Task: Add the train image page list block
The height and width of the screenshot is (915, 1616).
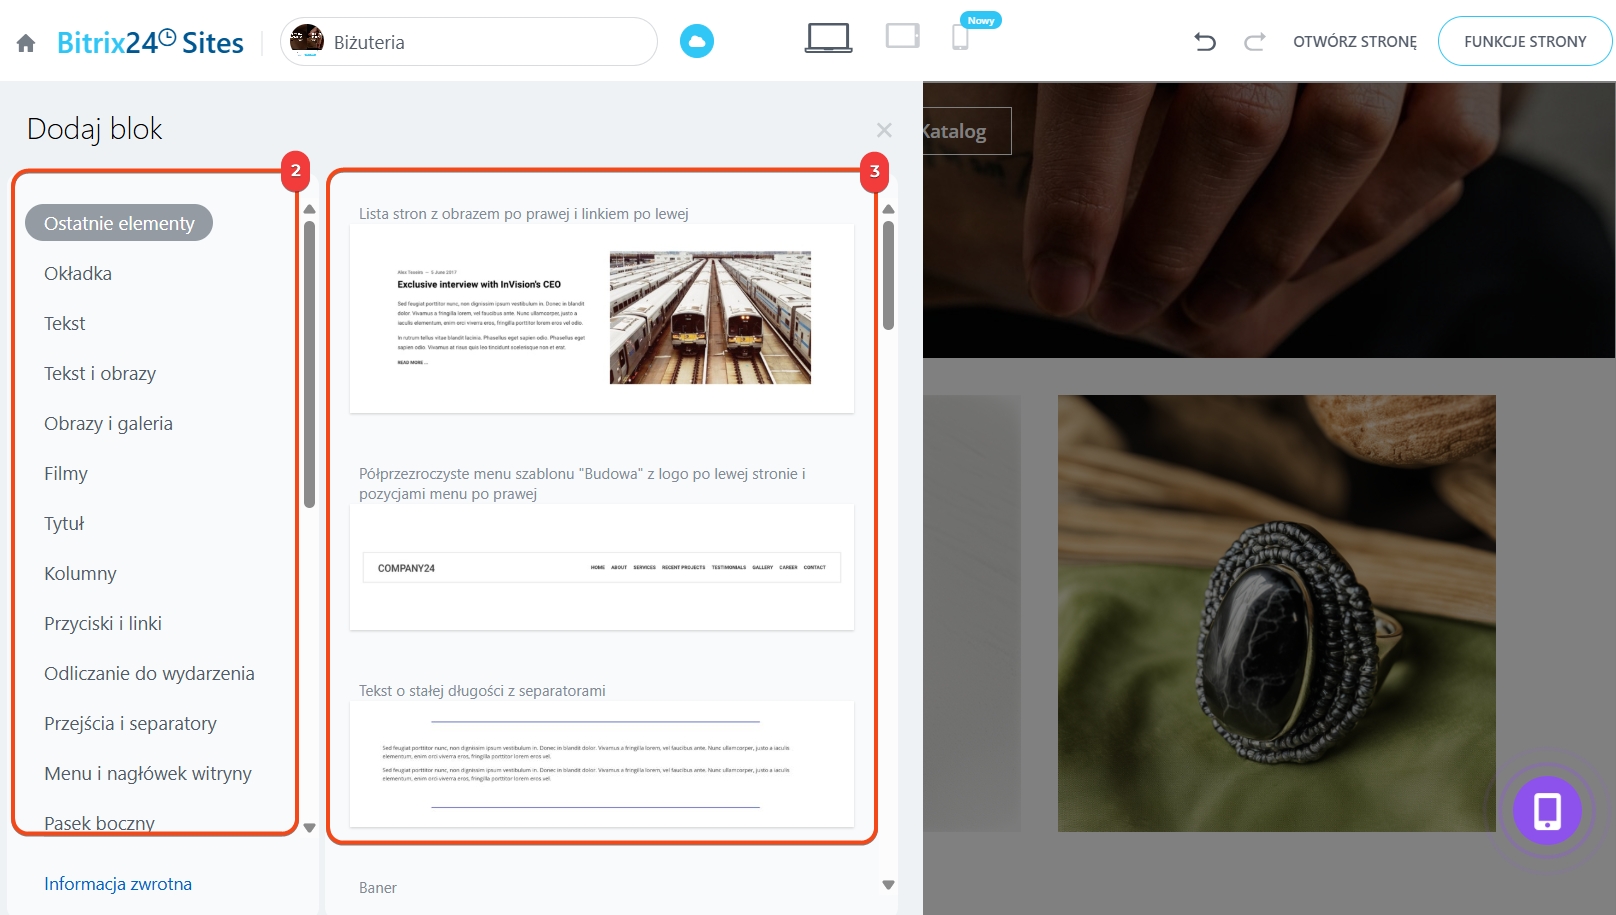Action: click(x=602, y=318)
